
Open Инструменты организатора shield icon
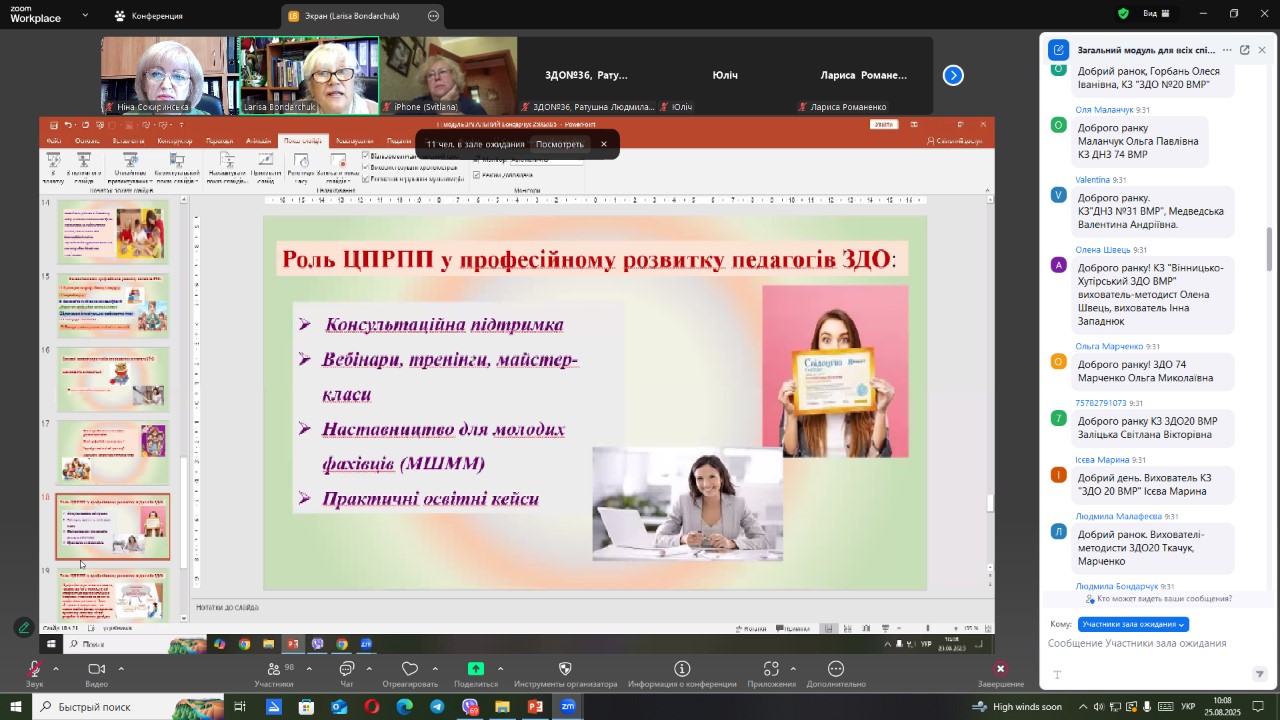point(565,669)
